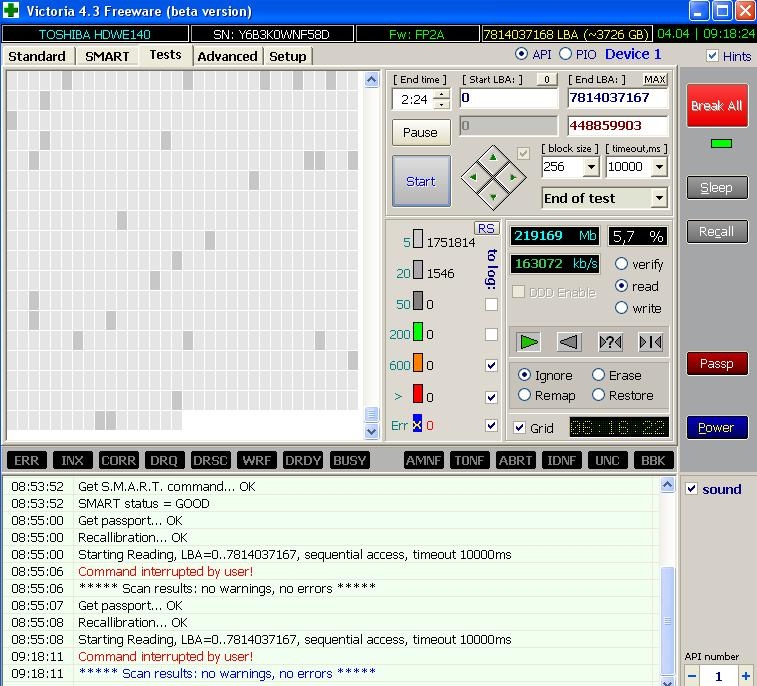This screenshot has height=686, width=757.
Task: Click the Start scan button
Action: 421,182
